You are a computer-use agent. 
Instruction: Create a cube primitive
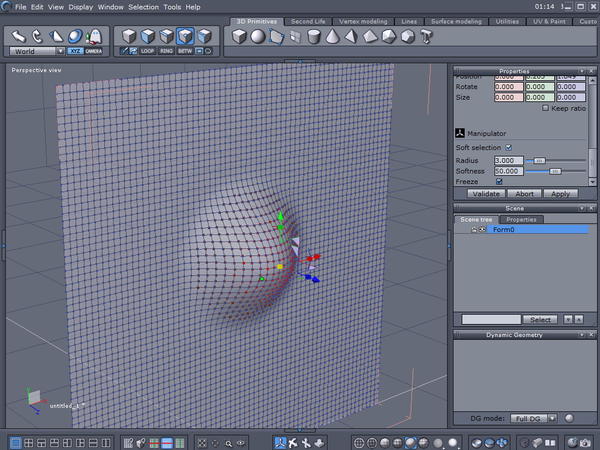[x=239, y=37]
